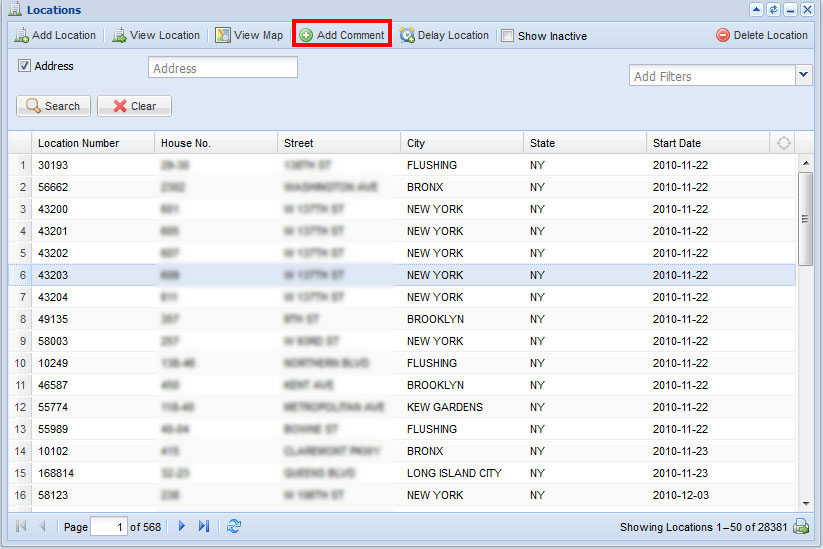The width and height of the screenshot is (823, 549).
Task: Sort by State column header
Action: pyautogui.click(x=585, y=143)
